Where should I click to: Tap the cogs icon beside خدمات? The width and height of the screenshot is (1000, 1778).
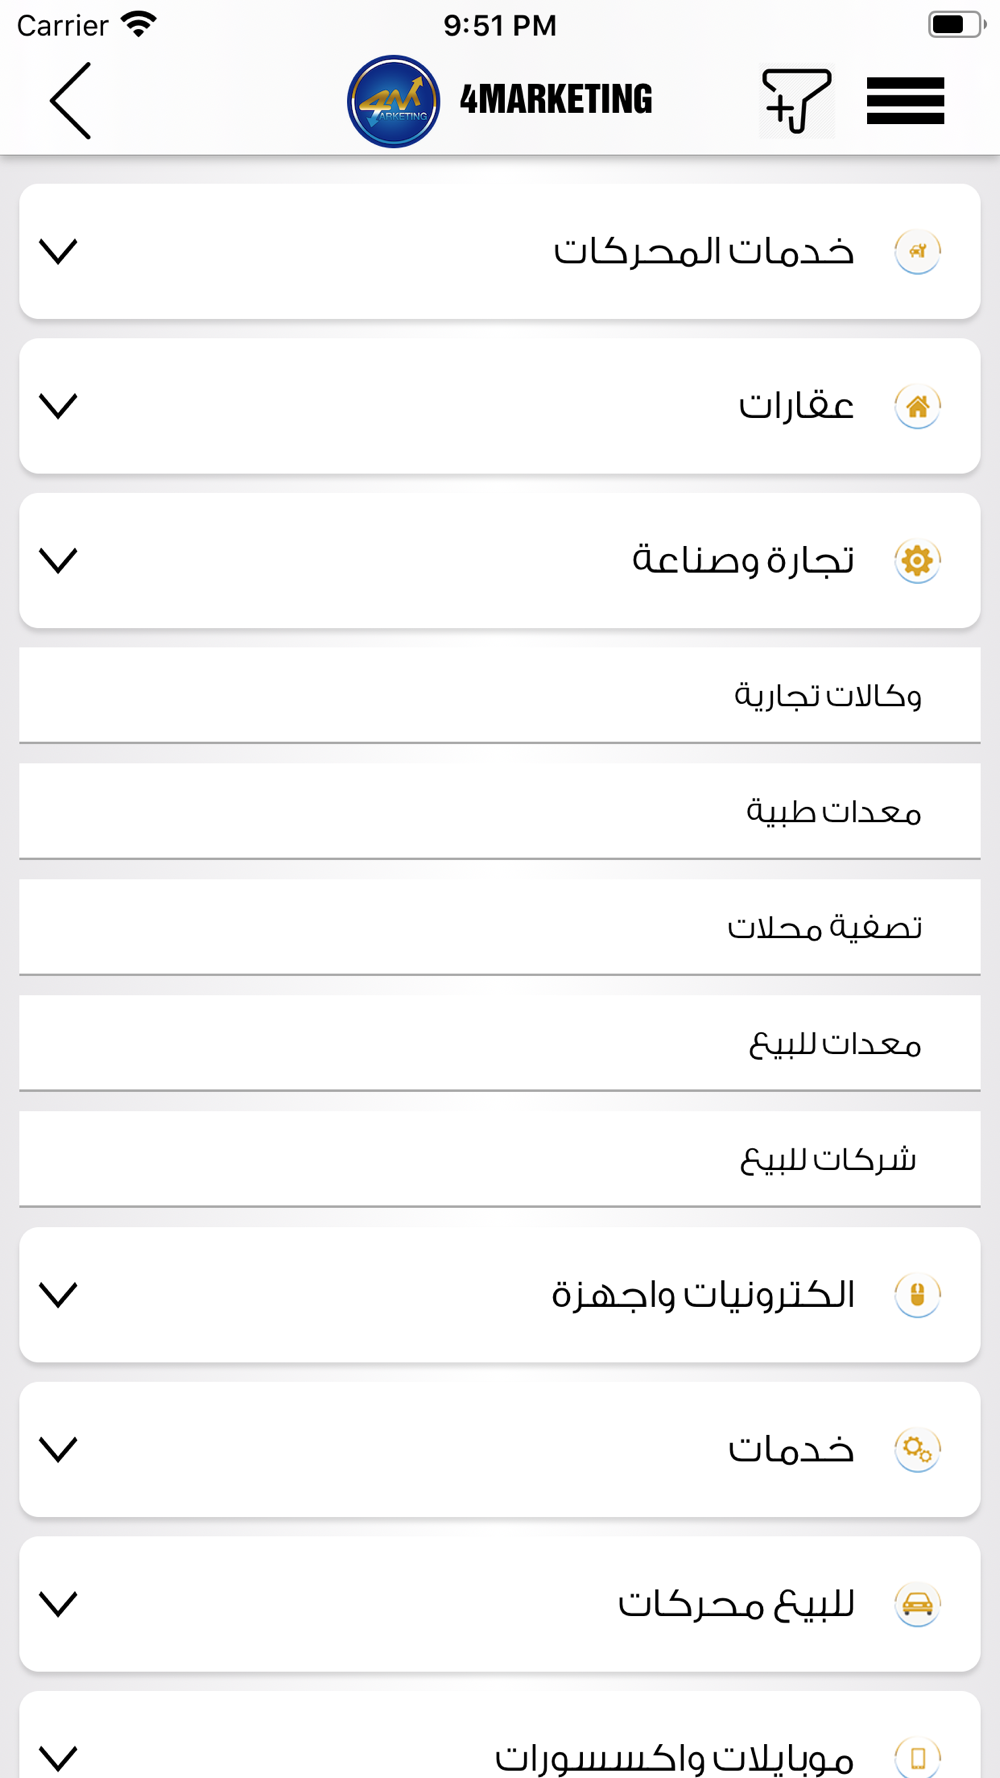pyautogui.click(x=917, y=1450)
